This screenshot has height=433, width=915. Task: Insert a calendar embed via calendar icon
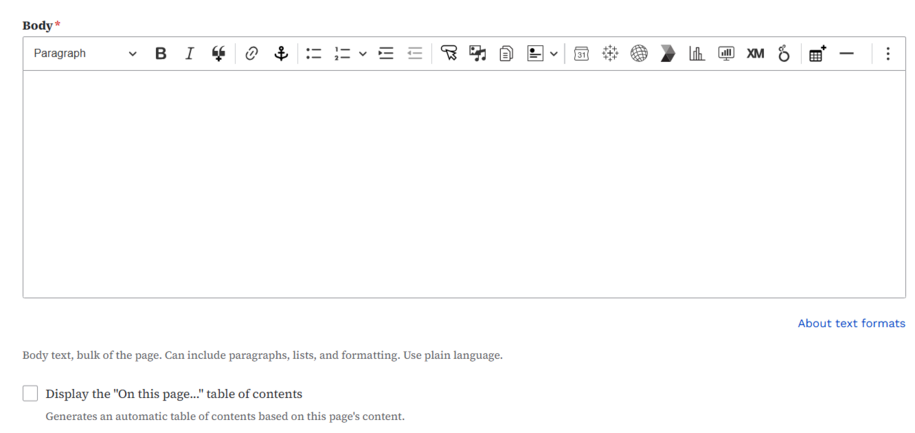click(x=581, y=54)
